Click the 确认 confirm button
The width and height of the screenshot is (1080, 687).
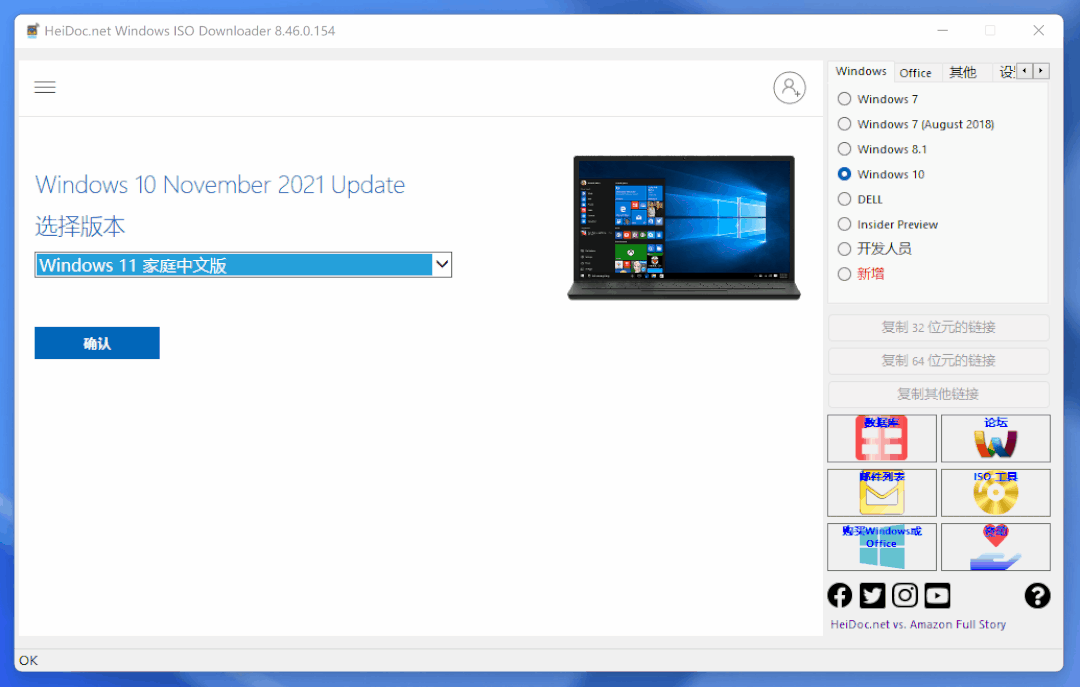[x=97, y=343]
